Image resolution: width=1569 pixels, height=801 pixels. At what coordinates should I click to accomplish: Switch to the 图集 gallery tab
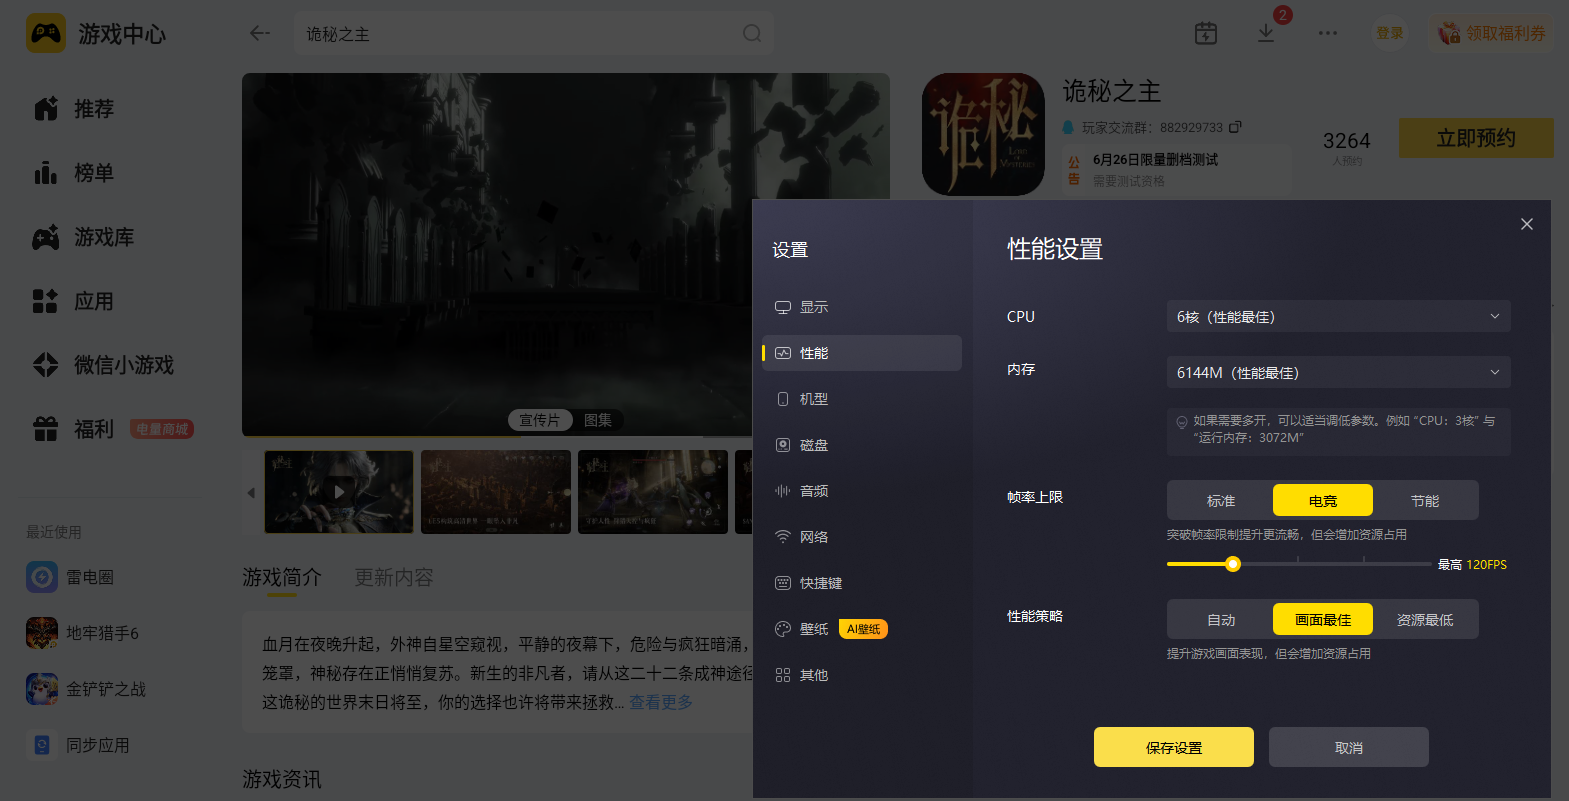(x=598, y=420)
